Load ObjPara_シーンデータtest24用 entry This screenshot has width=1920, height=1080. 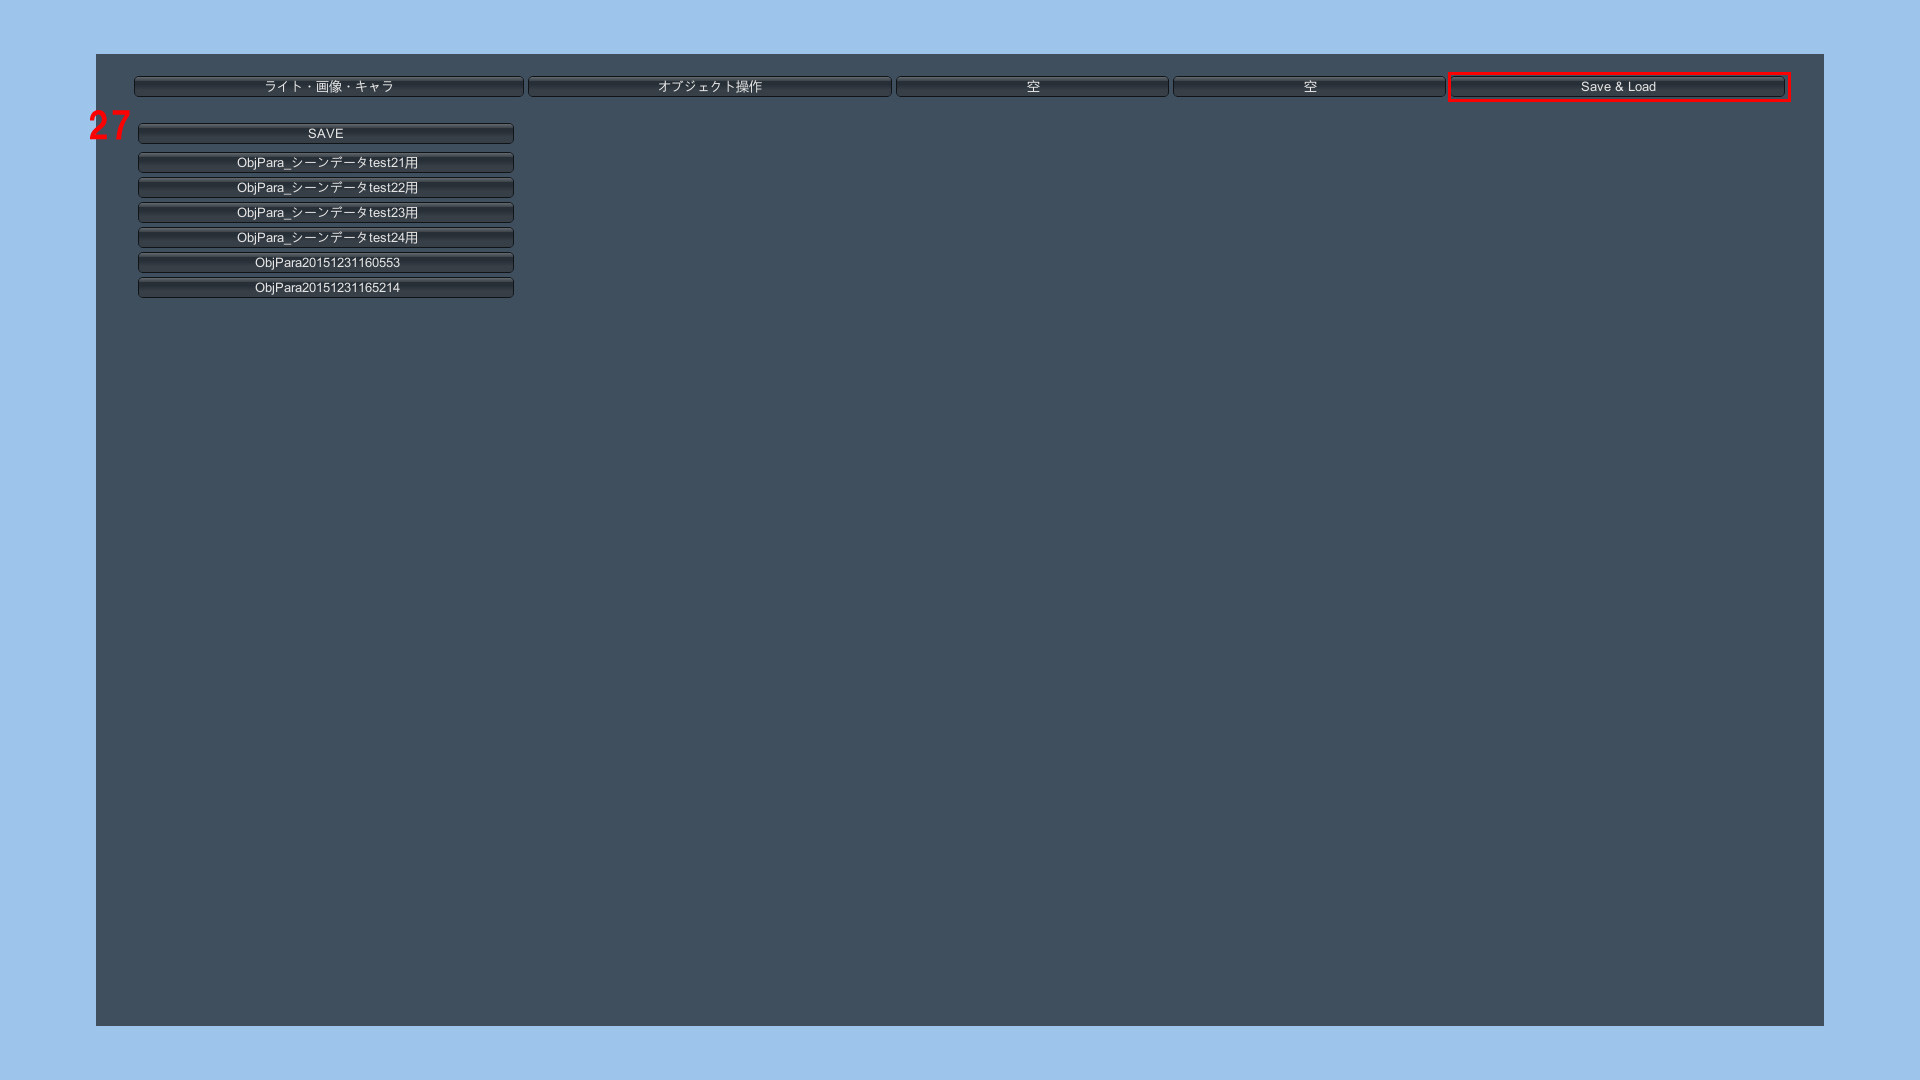tap(326, 238)
